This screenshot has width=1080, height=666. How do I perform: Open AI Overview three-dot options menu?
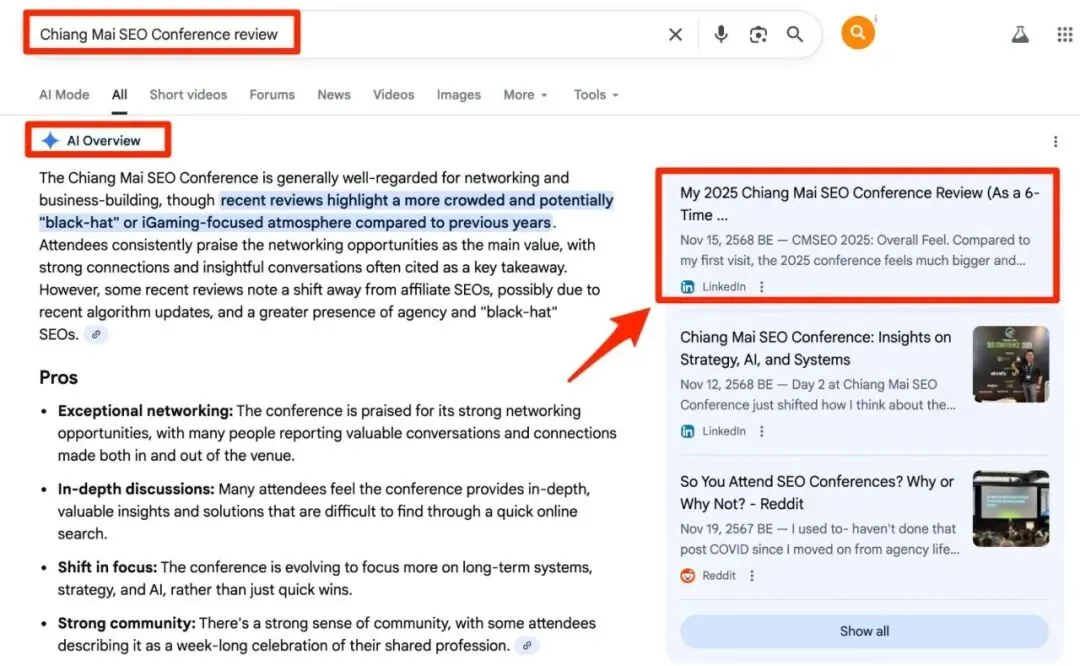click(1055, 142)
